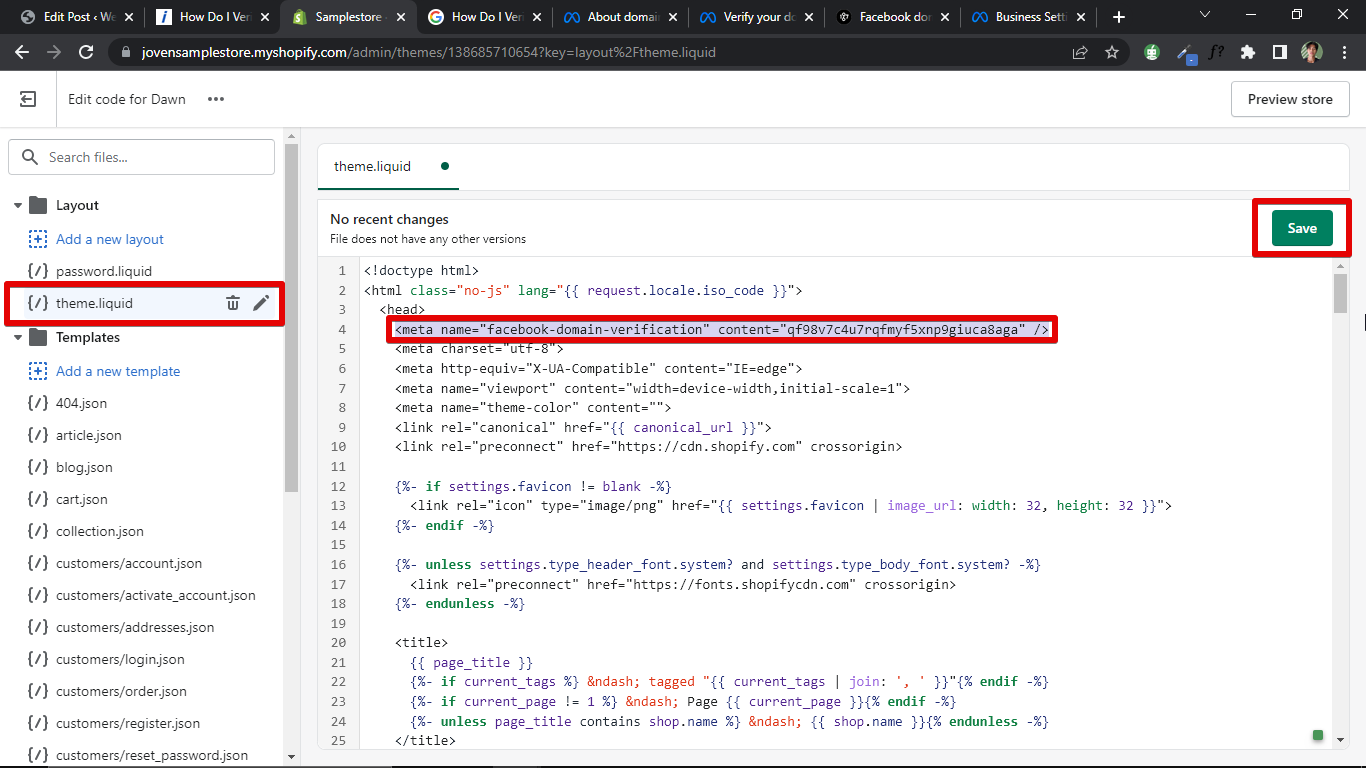Click the password.liquid file icon
The image size is (1366, 768).
tap(38, 271)
